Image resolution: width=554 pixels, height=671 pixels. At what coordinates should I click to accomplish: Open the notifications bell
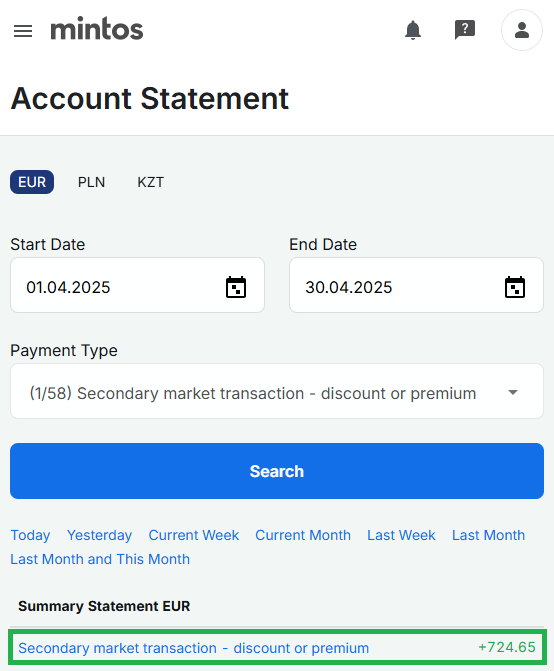click(x=413, y=30)
